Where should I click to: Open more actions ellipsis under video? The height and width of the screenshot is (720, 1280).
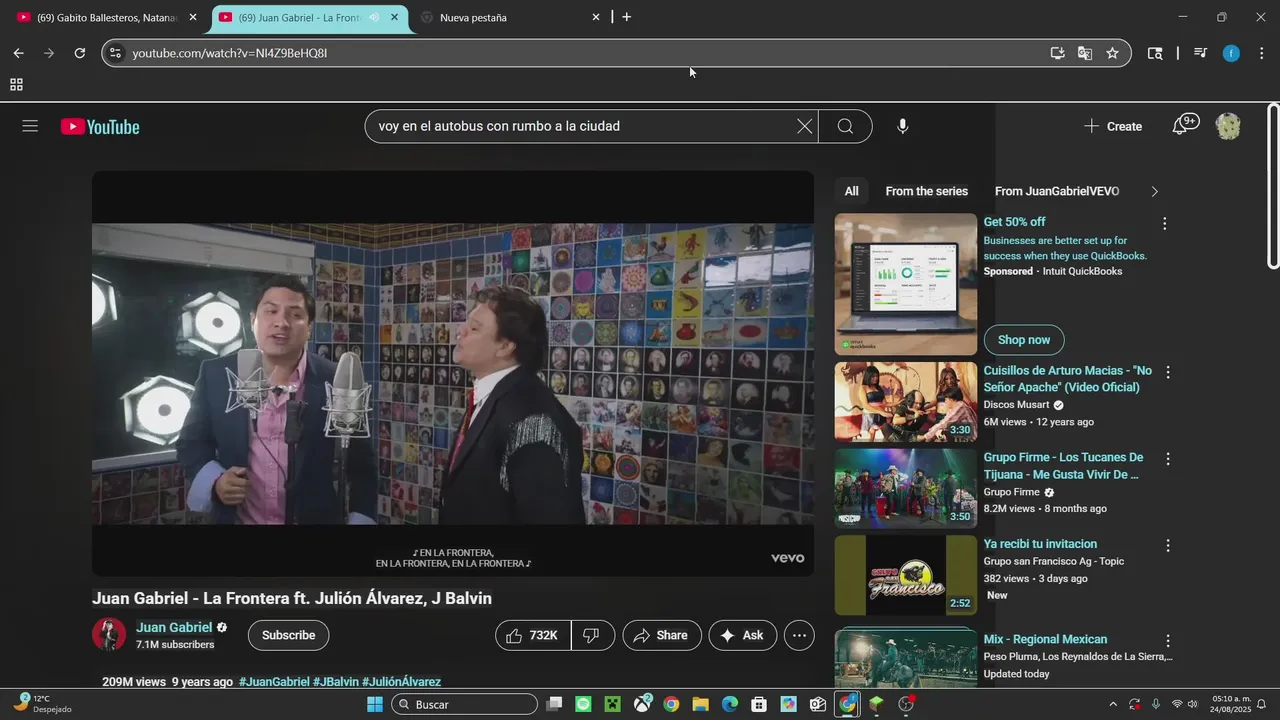[x=799, y=635]
